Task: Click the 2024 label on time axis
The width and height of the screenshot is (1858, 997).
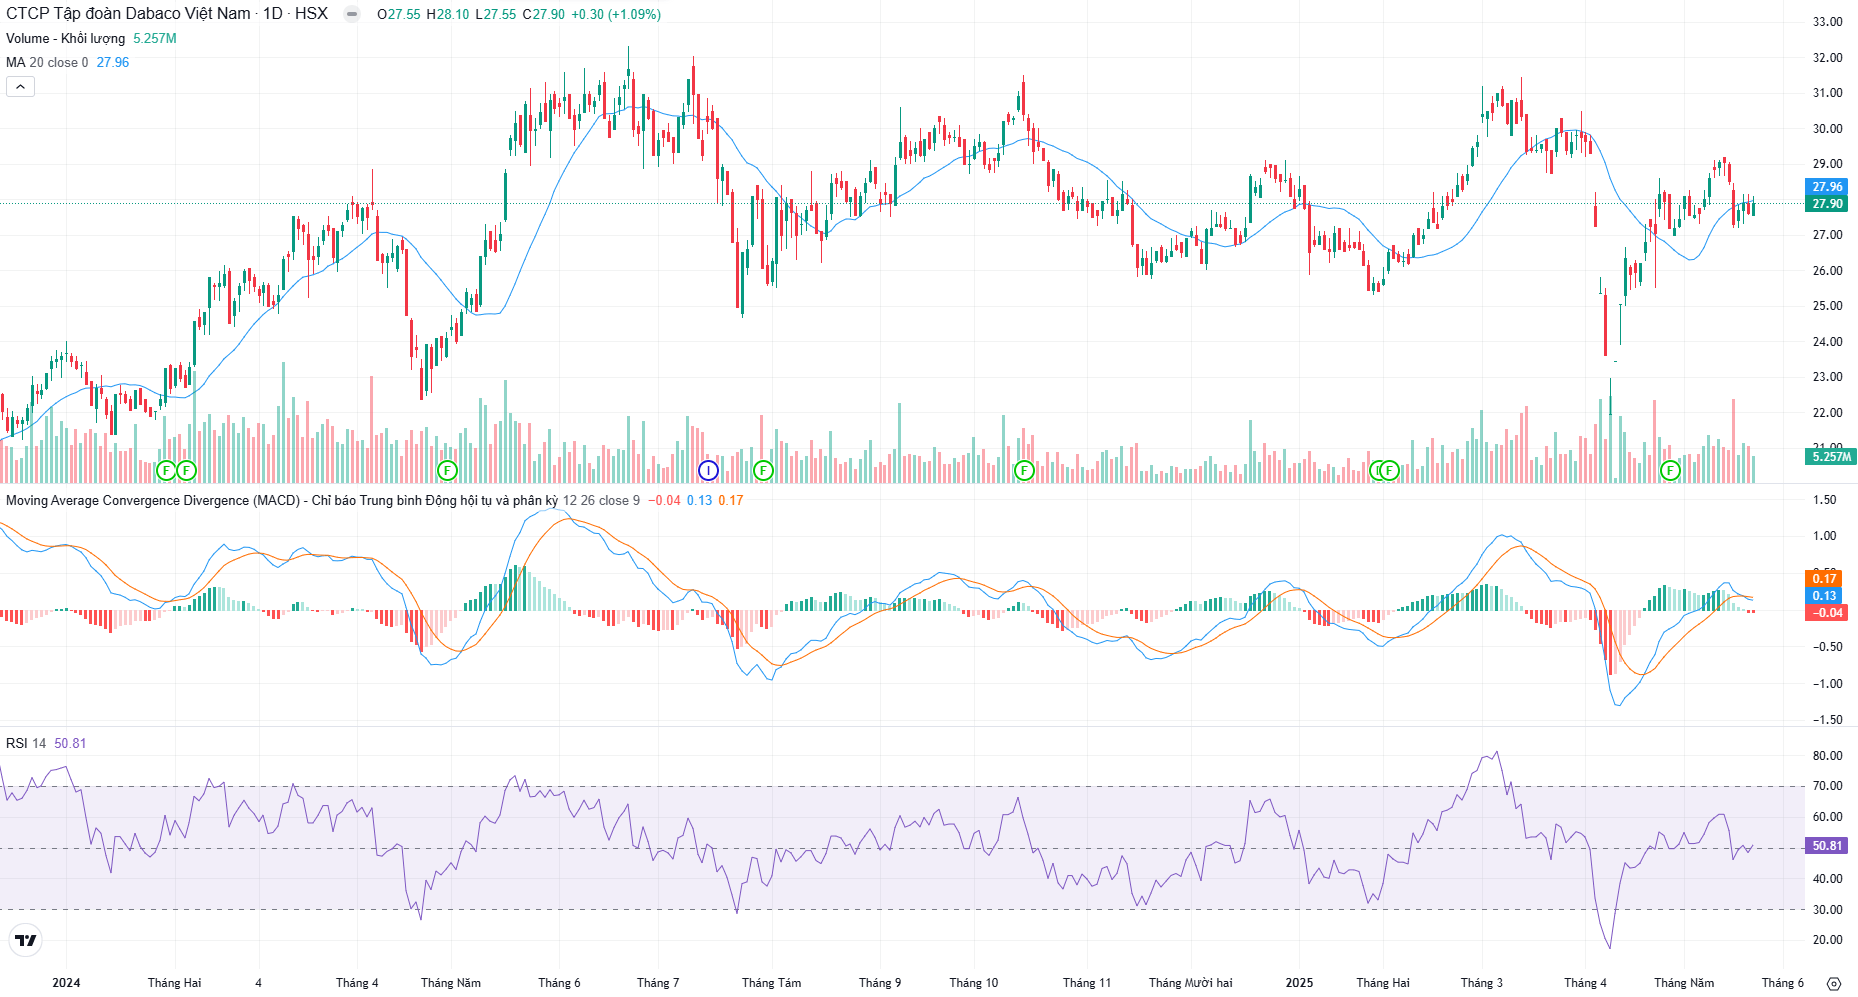Action: 66,983
